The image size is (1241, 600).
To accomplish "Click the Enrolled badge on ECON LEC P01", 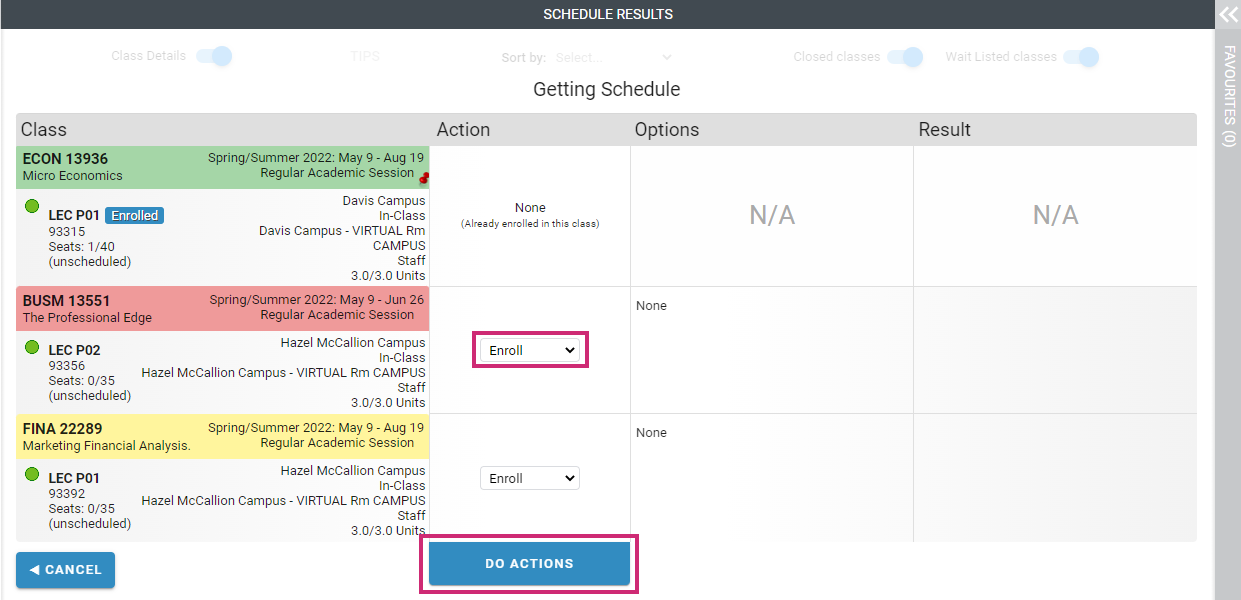I will pos(134,215).
